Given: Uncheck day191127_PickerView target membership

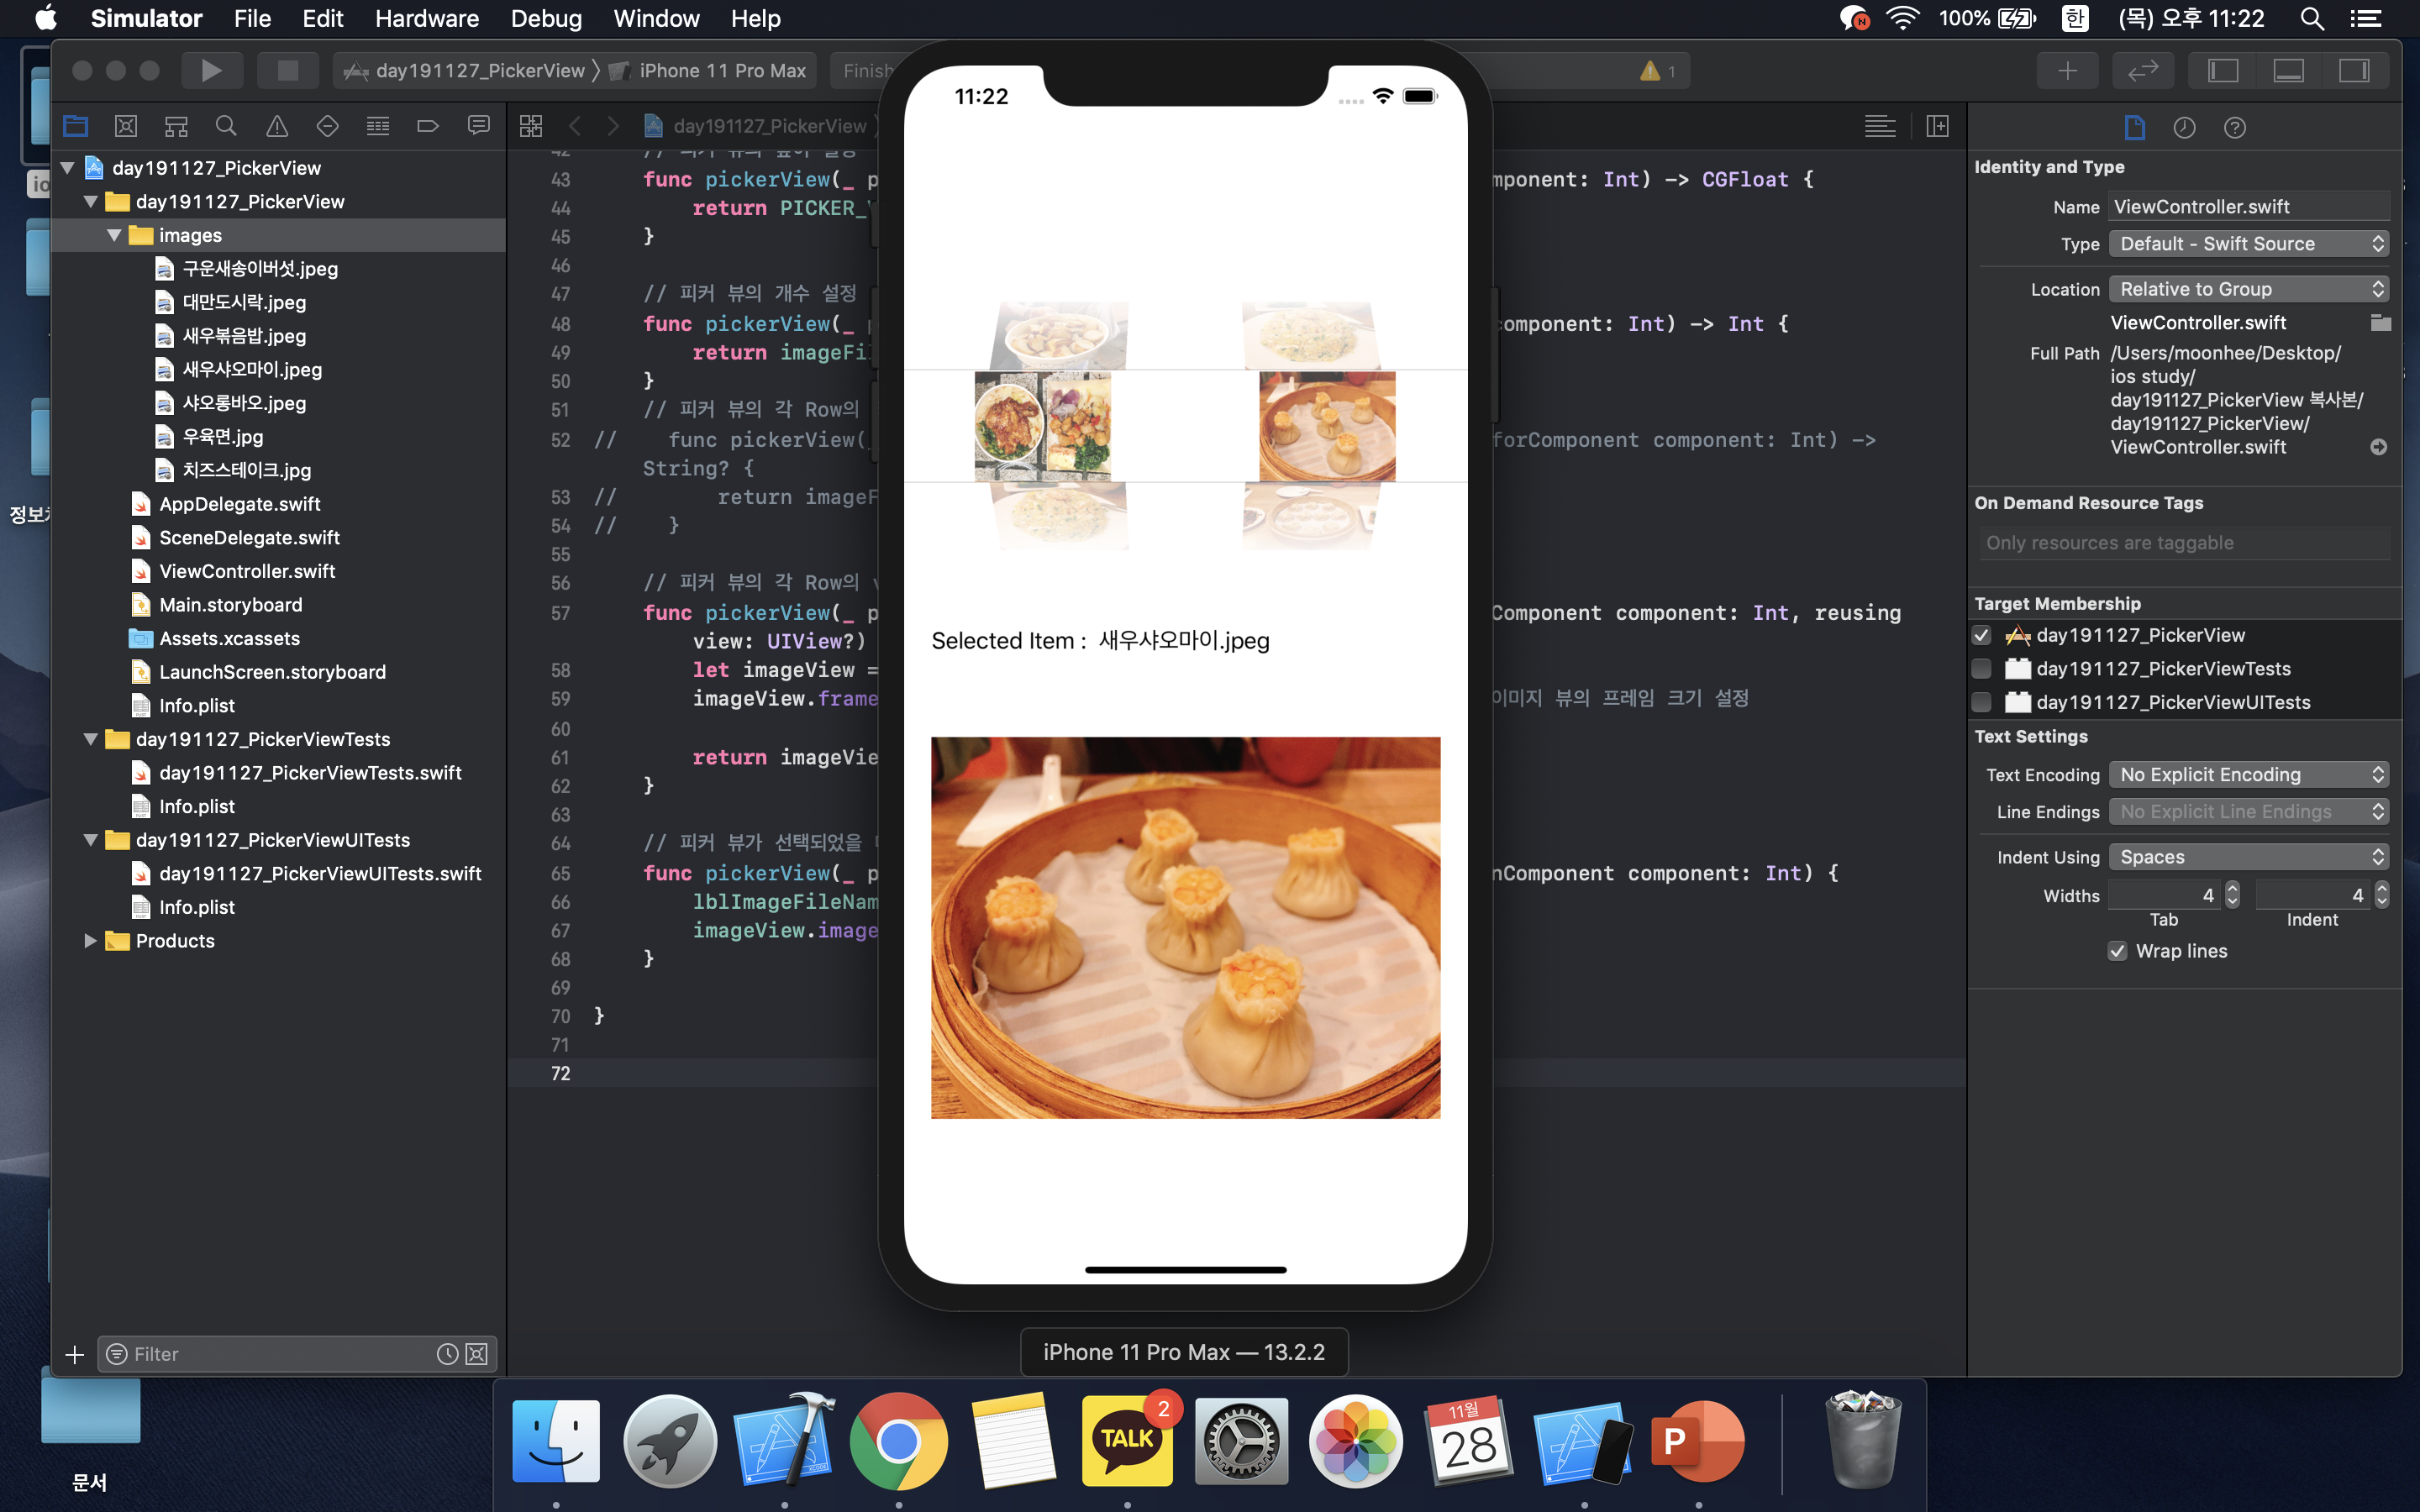Looking at the screenshot, I should pyautogui.click(x=1982, y=635).
